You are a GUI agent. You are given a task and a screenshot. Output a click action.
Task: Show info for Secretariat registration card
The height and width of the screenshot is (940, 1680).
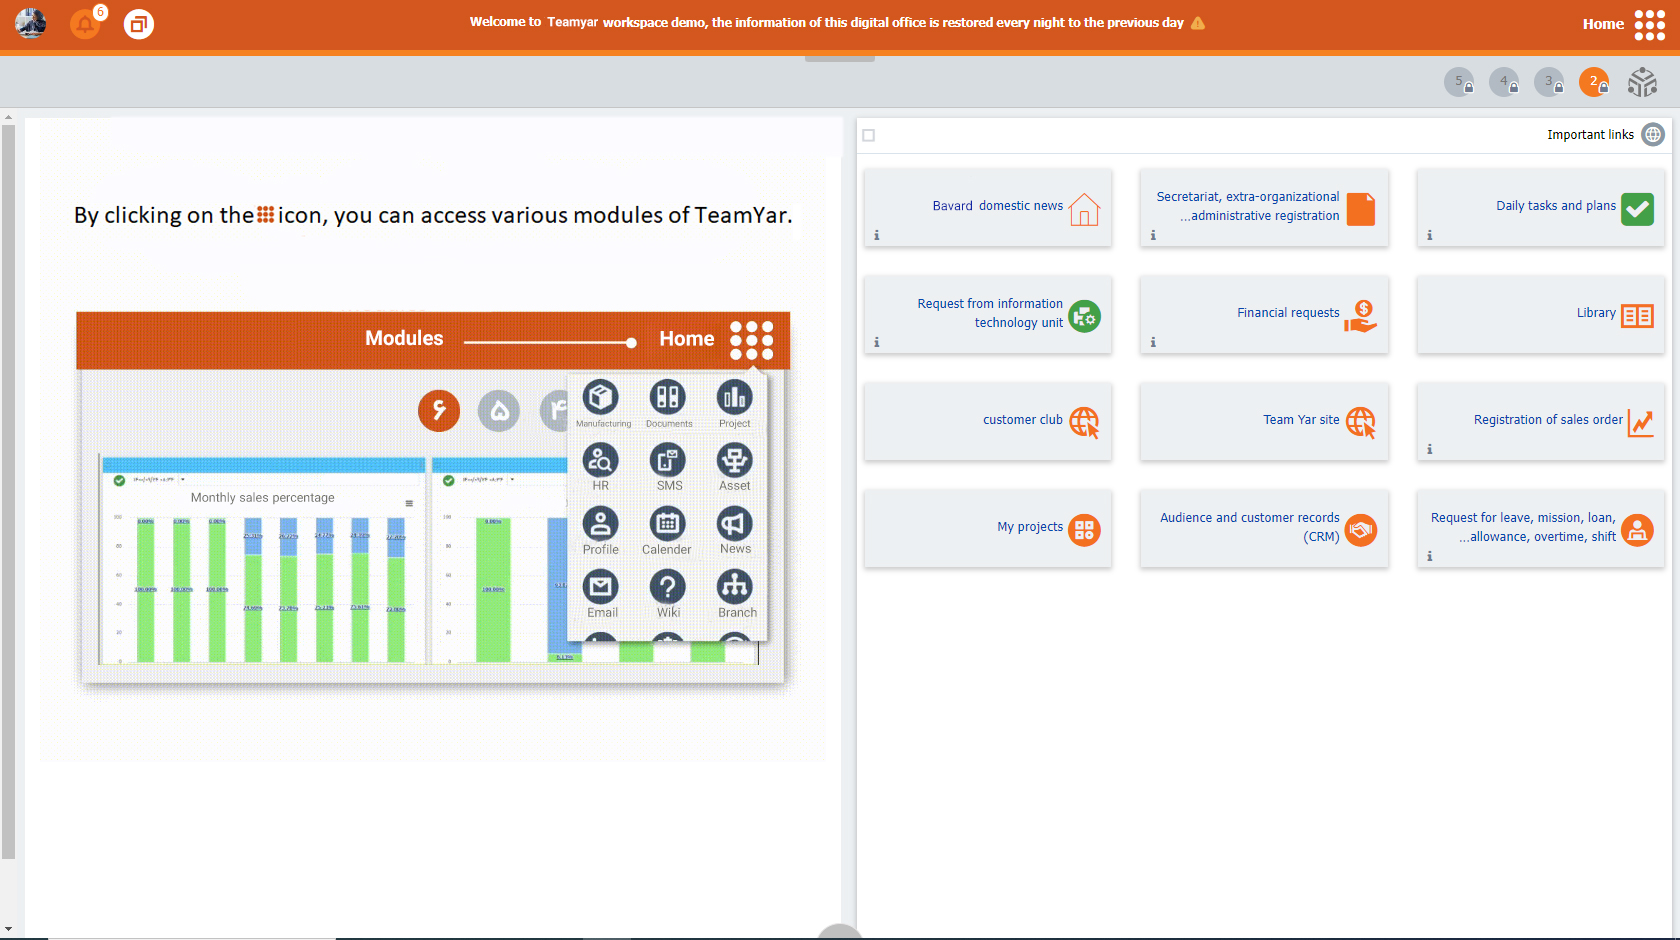click(1153, 235)
